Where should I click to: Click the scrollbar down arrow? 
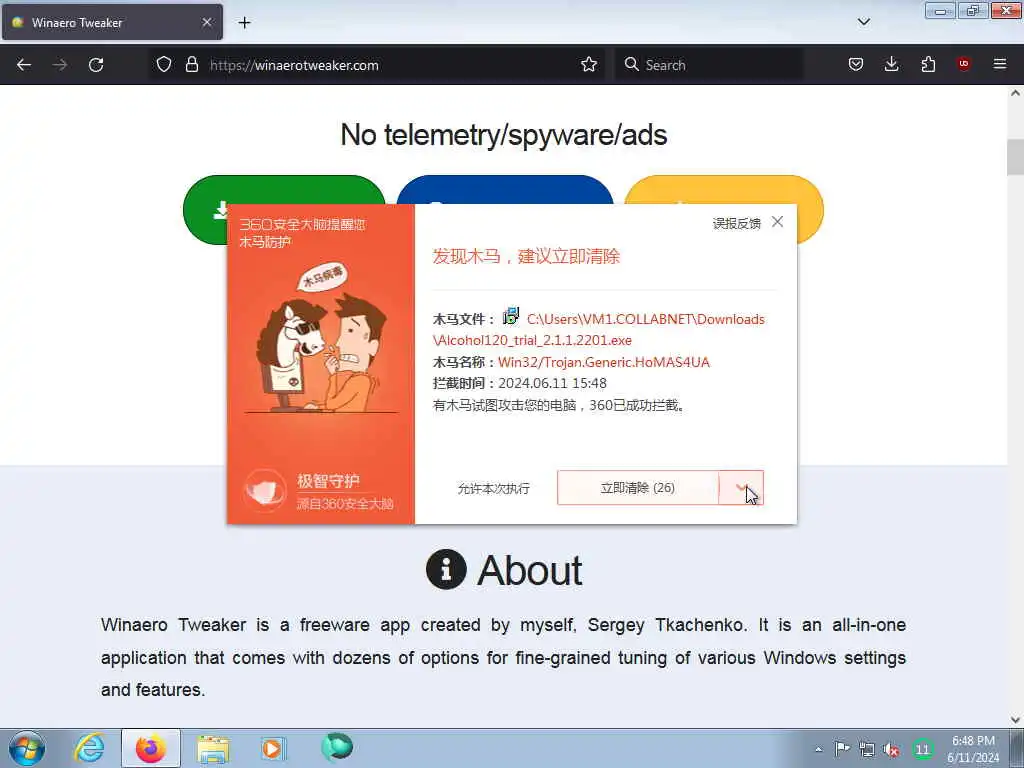click(1015, 720)
